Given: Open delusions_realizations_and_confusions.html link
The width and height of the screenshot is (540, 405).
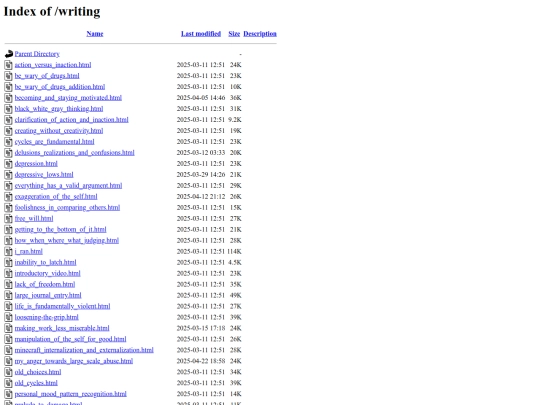Looking at the screenshot, I should pyautogui.click(x=74, y=153).
